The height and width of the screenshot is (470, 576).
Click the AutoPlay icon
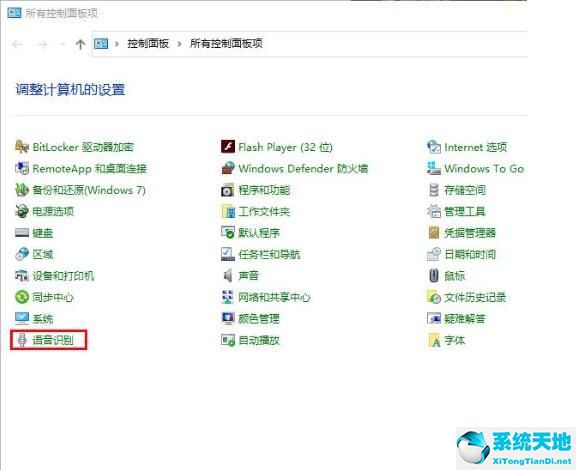point(228,340)
